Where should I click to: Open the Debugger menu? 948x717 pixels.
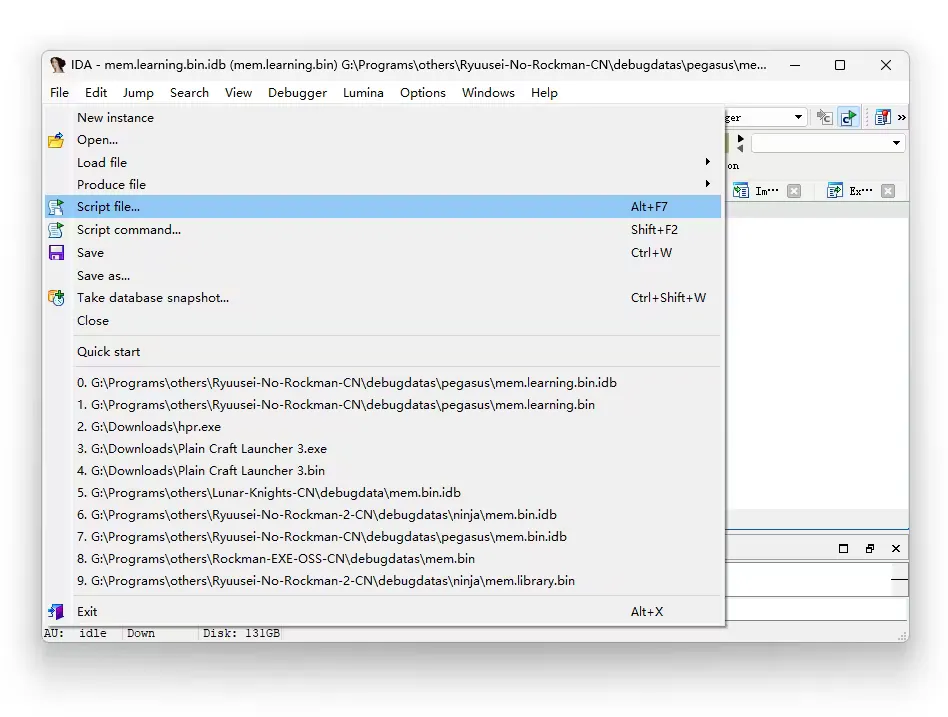pyautogui.click(x=297, y=93)
